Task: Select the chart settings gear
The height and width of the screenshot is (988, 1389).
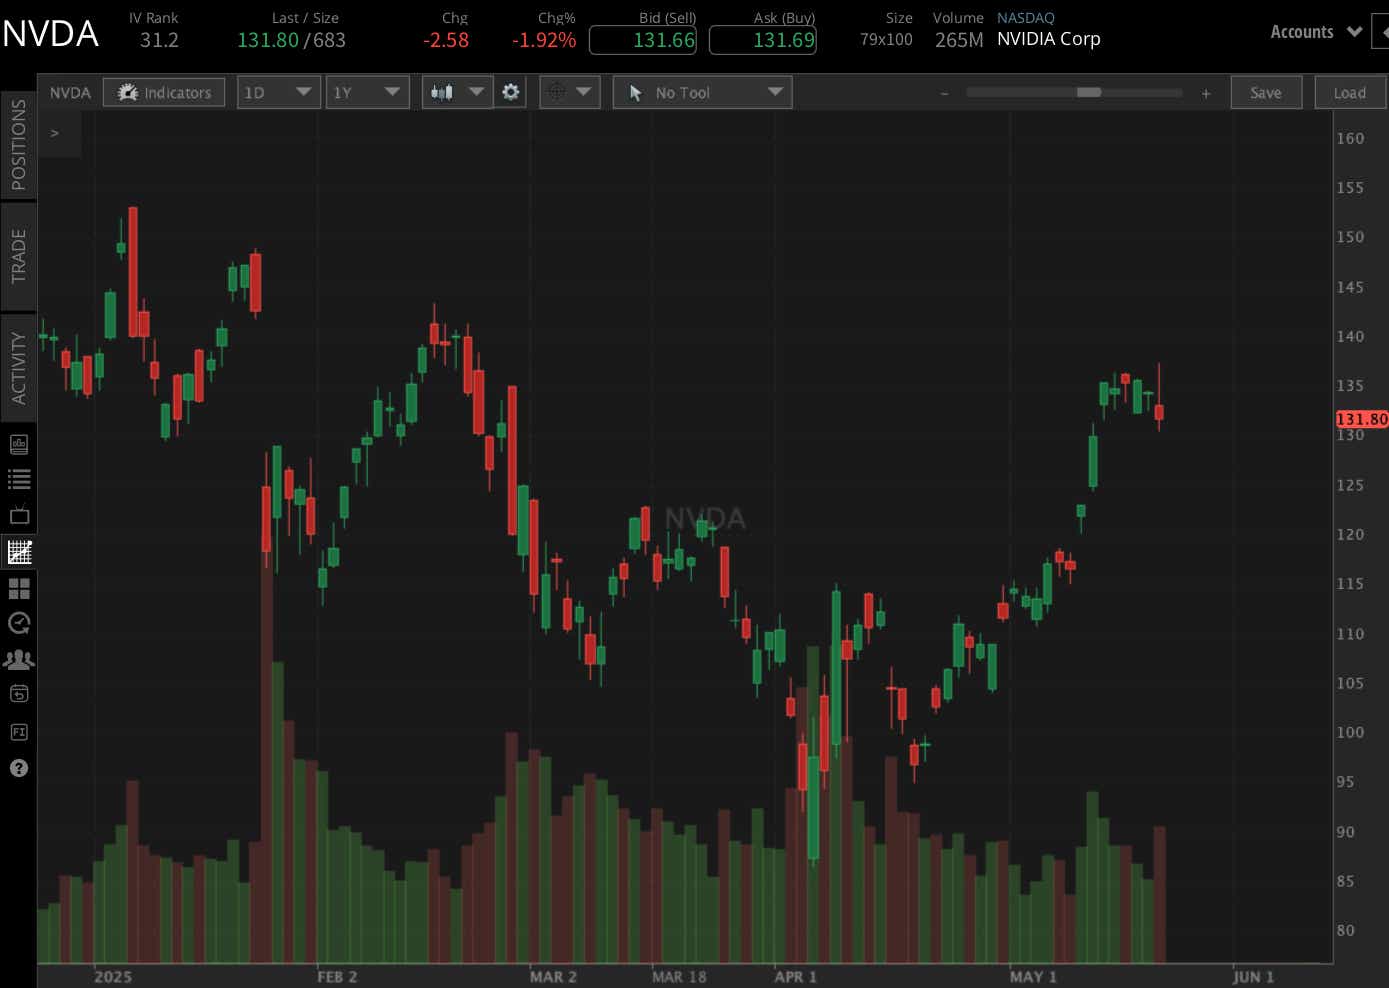Action: (510, 92)
